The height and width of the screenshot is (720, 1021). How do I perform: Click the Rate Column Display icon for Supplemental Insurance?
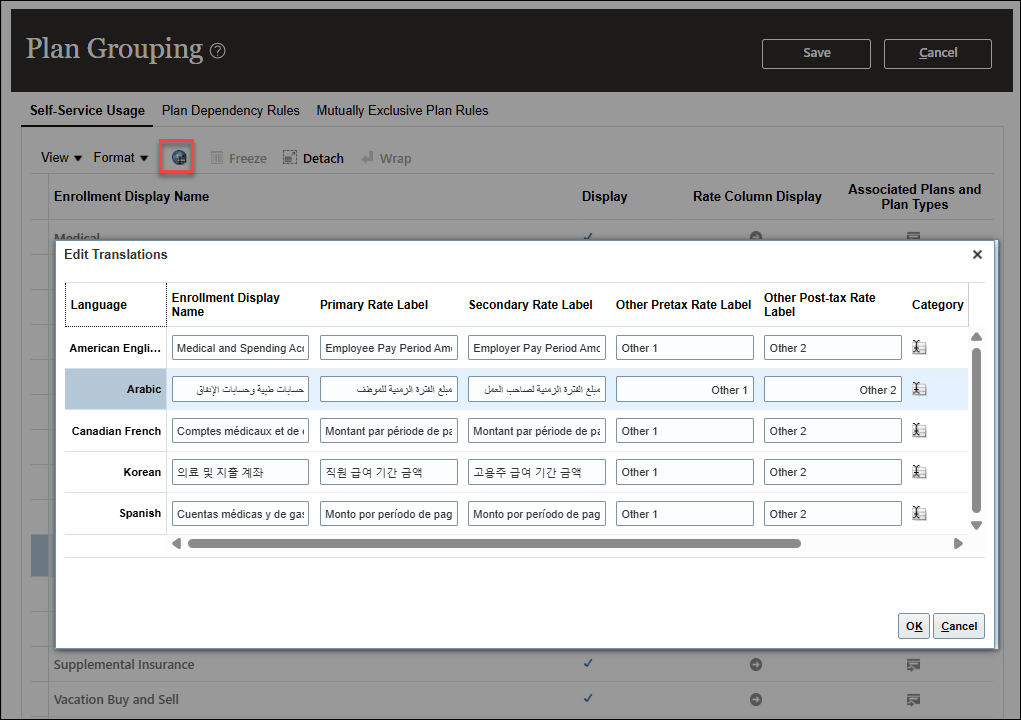(x=755, y=664)
